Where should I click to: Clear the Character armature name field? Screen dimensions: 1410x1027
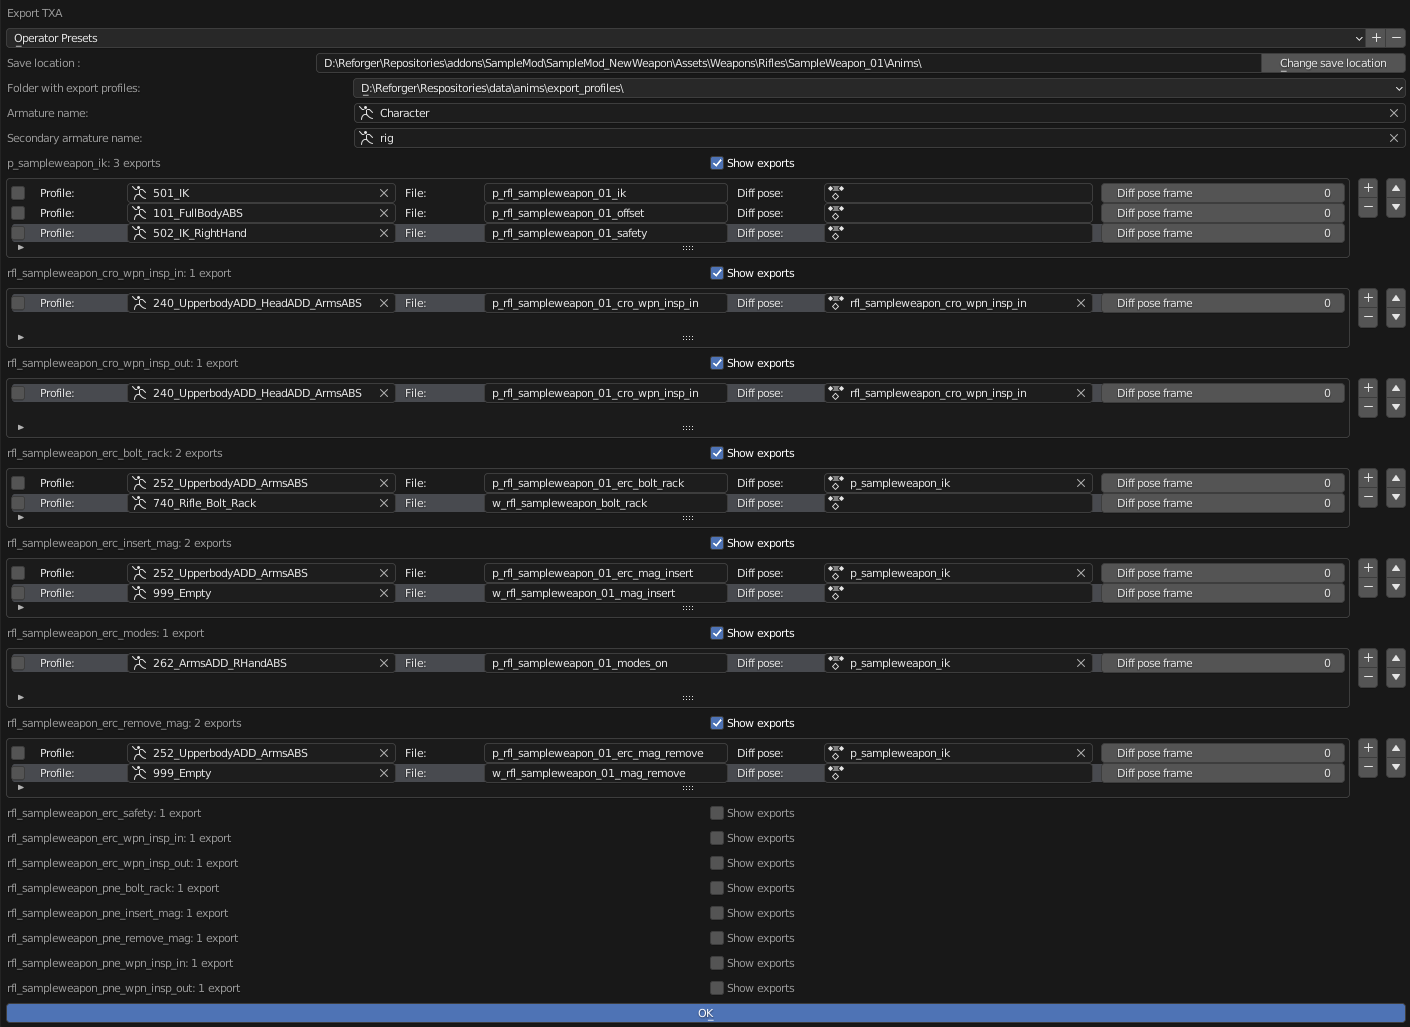click(x=1393, y=113)
